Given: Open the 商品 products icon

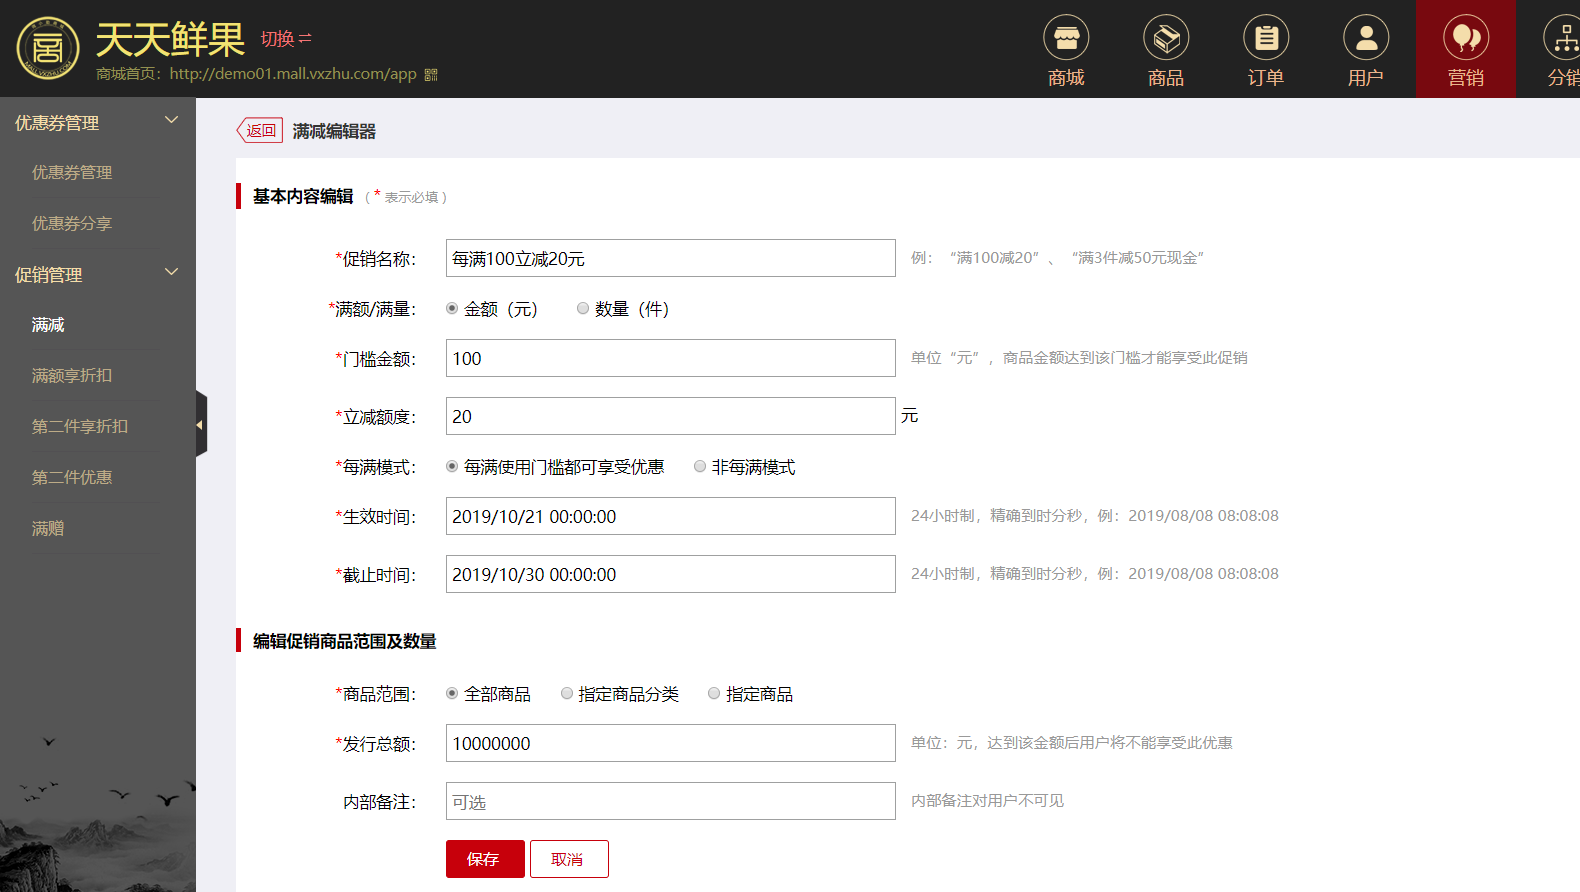Looking at the screenshot, I should point(1166,49).
